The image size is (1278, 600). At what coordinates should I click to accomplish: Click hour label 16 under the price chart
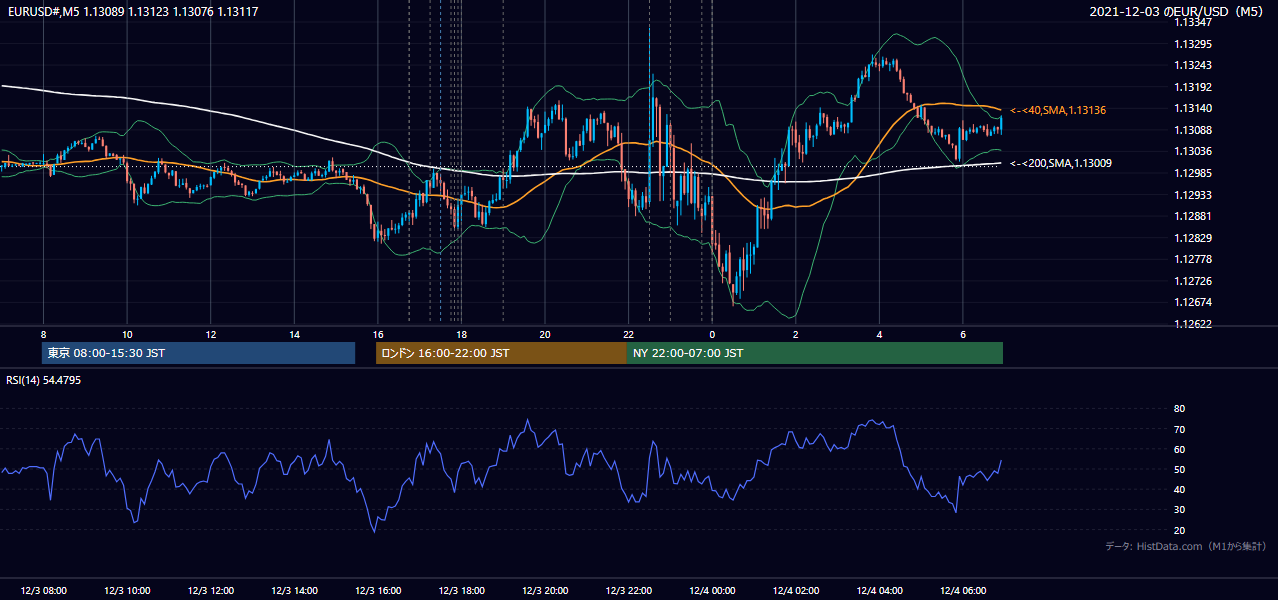[377, 334]
